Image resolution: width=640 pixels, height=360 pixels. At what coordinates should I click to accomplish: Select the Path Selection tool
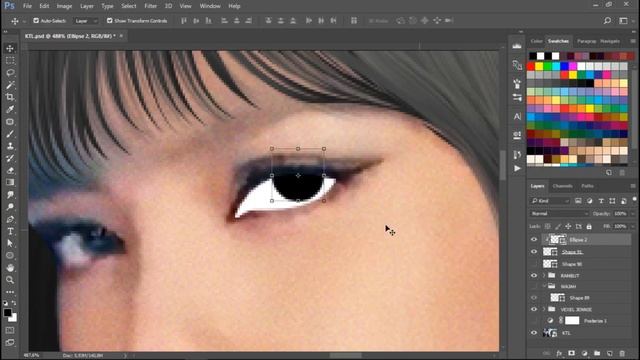coord(10,243)
